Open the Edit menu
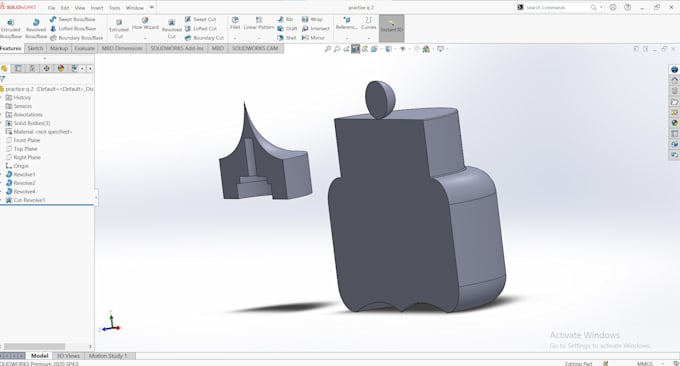This screenshot has width=680, height=366. tap(65, 8)
